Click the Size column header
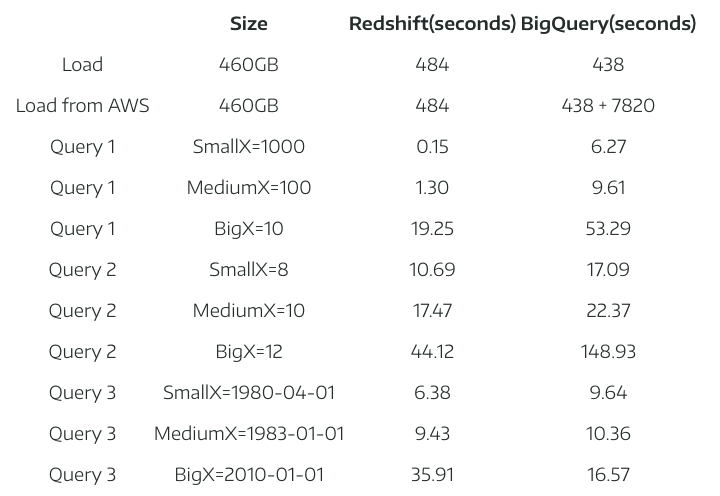 pos(248,24)
